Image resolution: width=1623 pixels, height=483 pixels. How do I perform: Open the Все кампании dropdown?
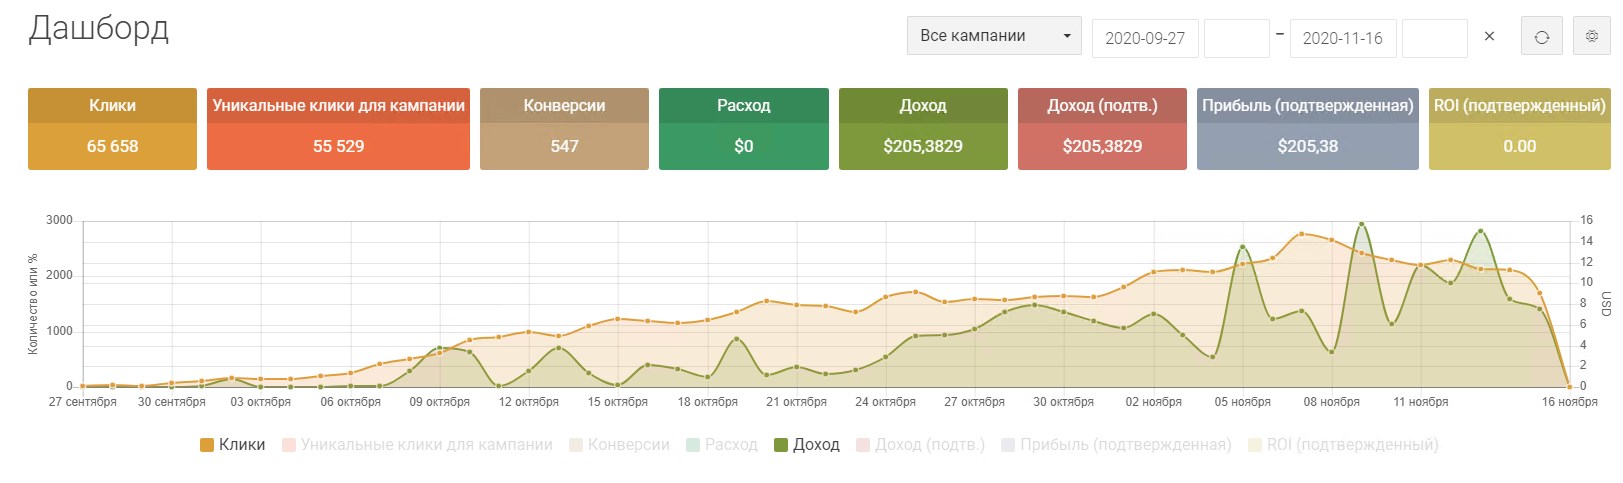pos(994,37)
